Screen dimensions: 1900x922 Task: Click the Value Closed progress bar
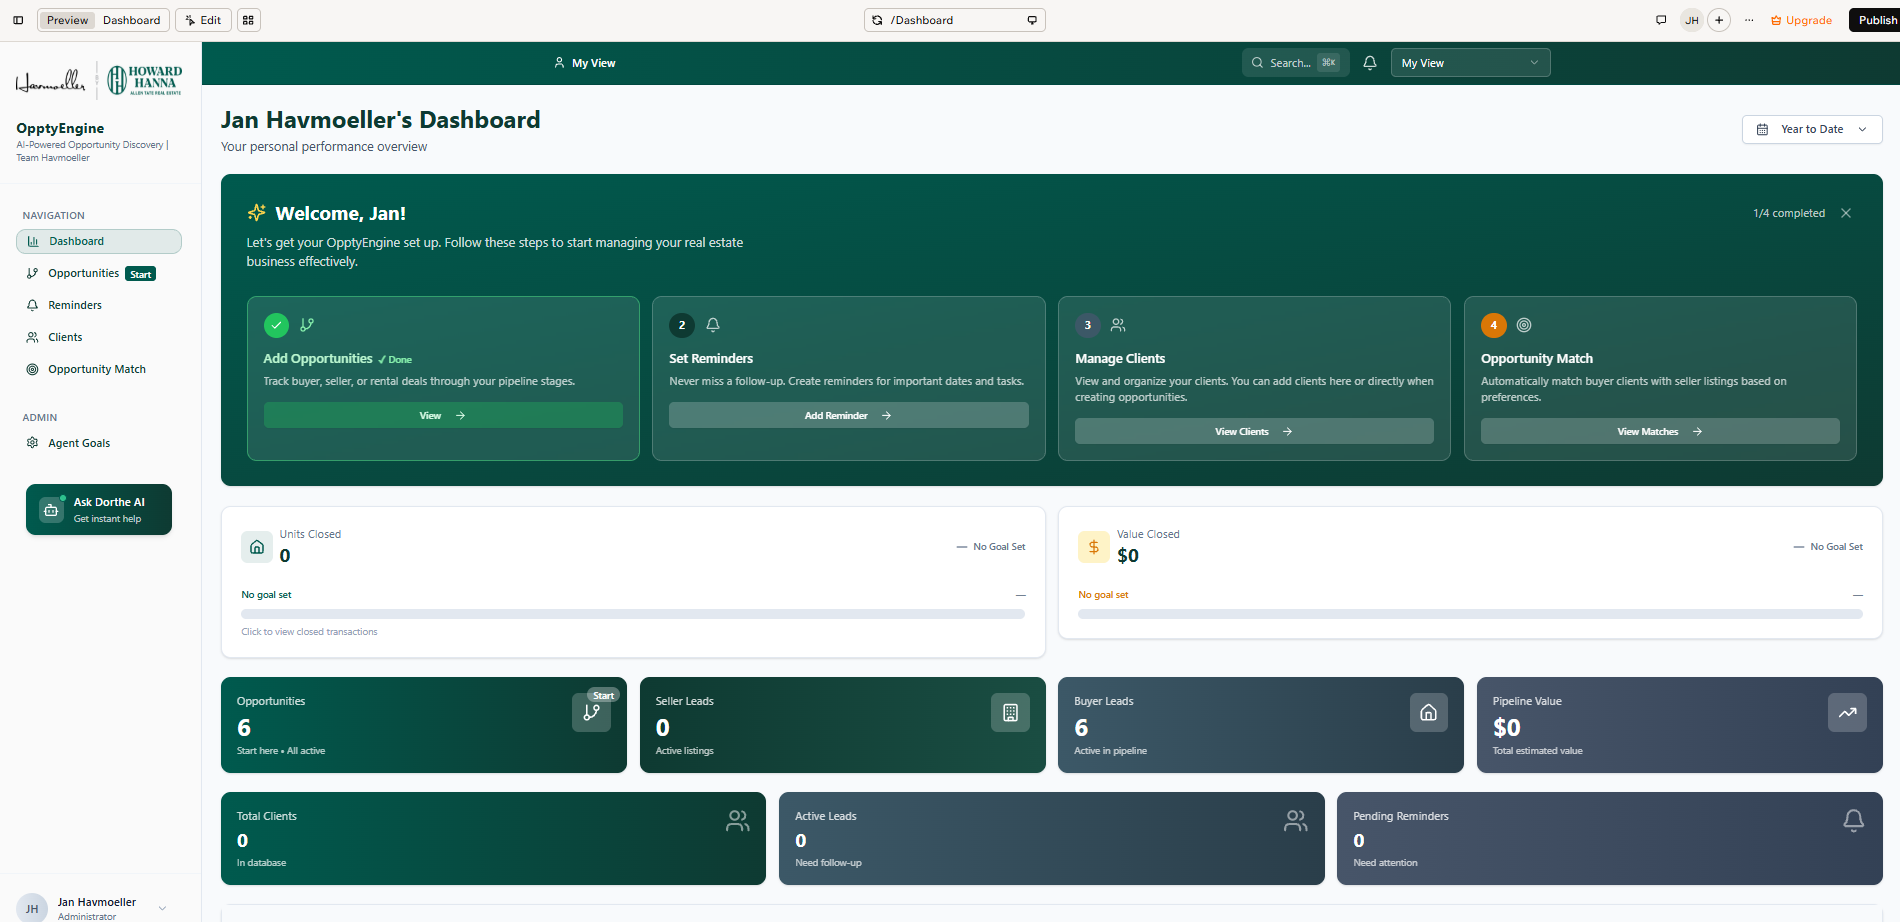pos(1470,614)
